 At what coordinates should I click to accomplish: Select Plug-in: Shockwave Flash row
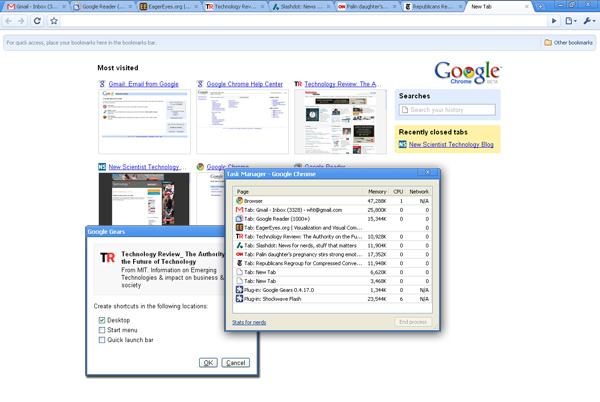pos(333,299)
